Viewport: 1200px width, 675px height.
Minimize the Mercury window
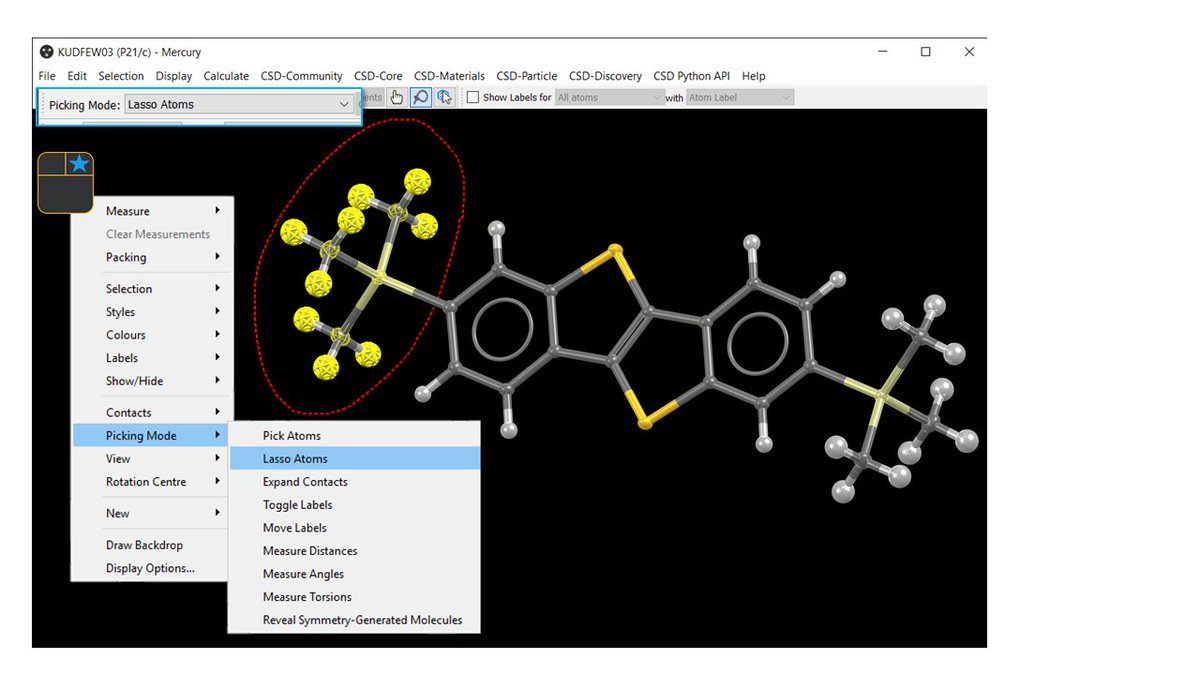[x=883, y=52]
